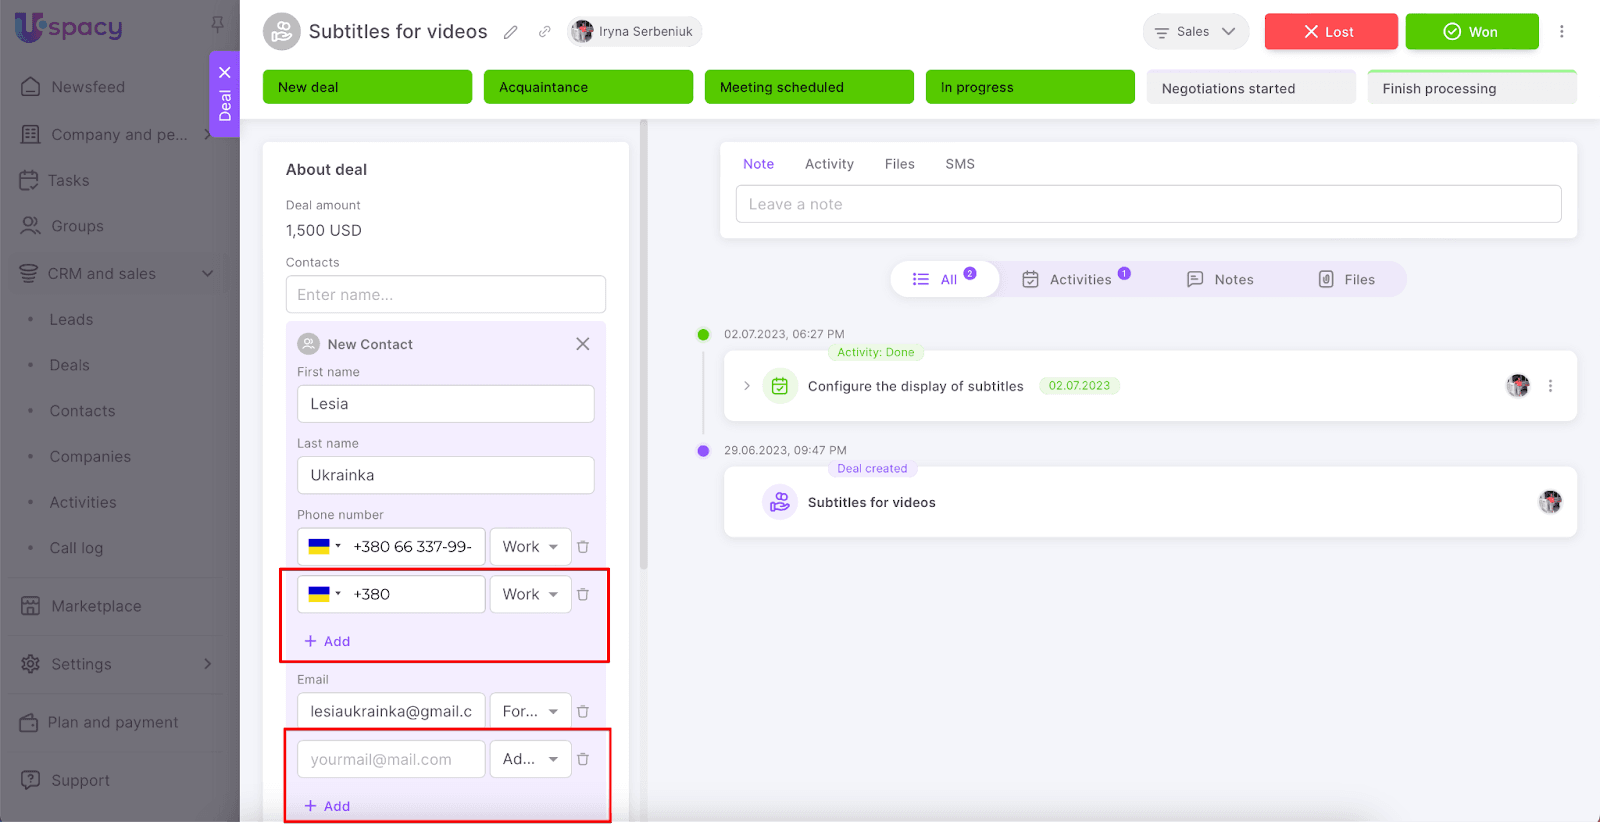Open the deal's top-right kebab menu
Screen dimensions: 1600x825
[1561, 32]
